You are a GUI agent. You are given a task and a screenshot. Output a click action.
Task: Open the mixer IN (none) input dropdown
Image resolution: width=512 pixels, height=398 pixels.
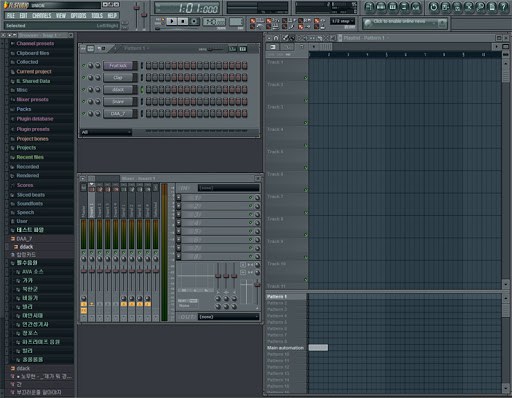(228, 188)
